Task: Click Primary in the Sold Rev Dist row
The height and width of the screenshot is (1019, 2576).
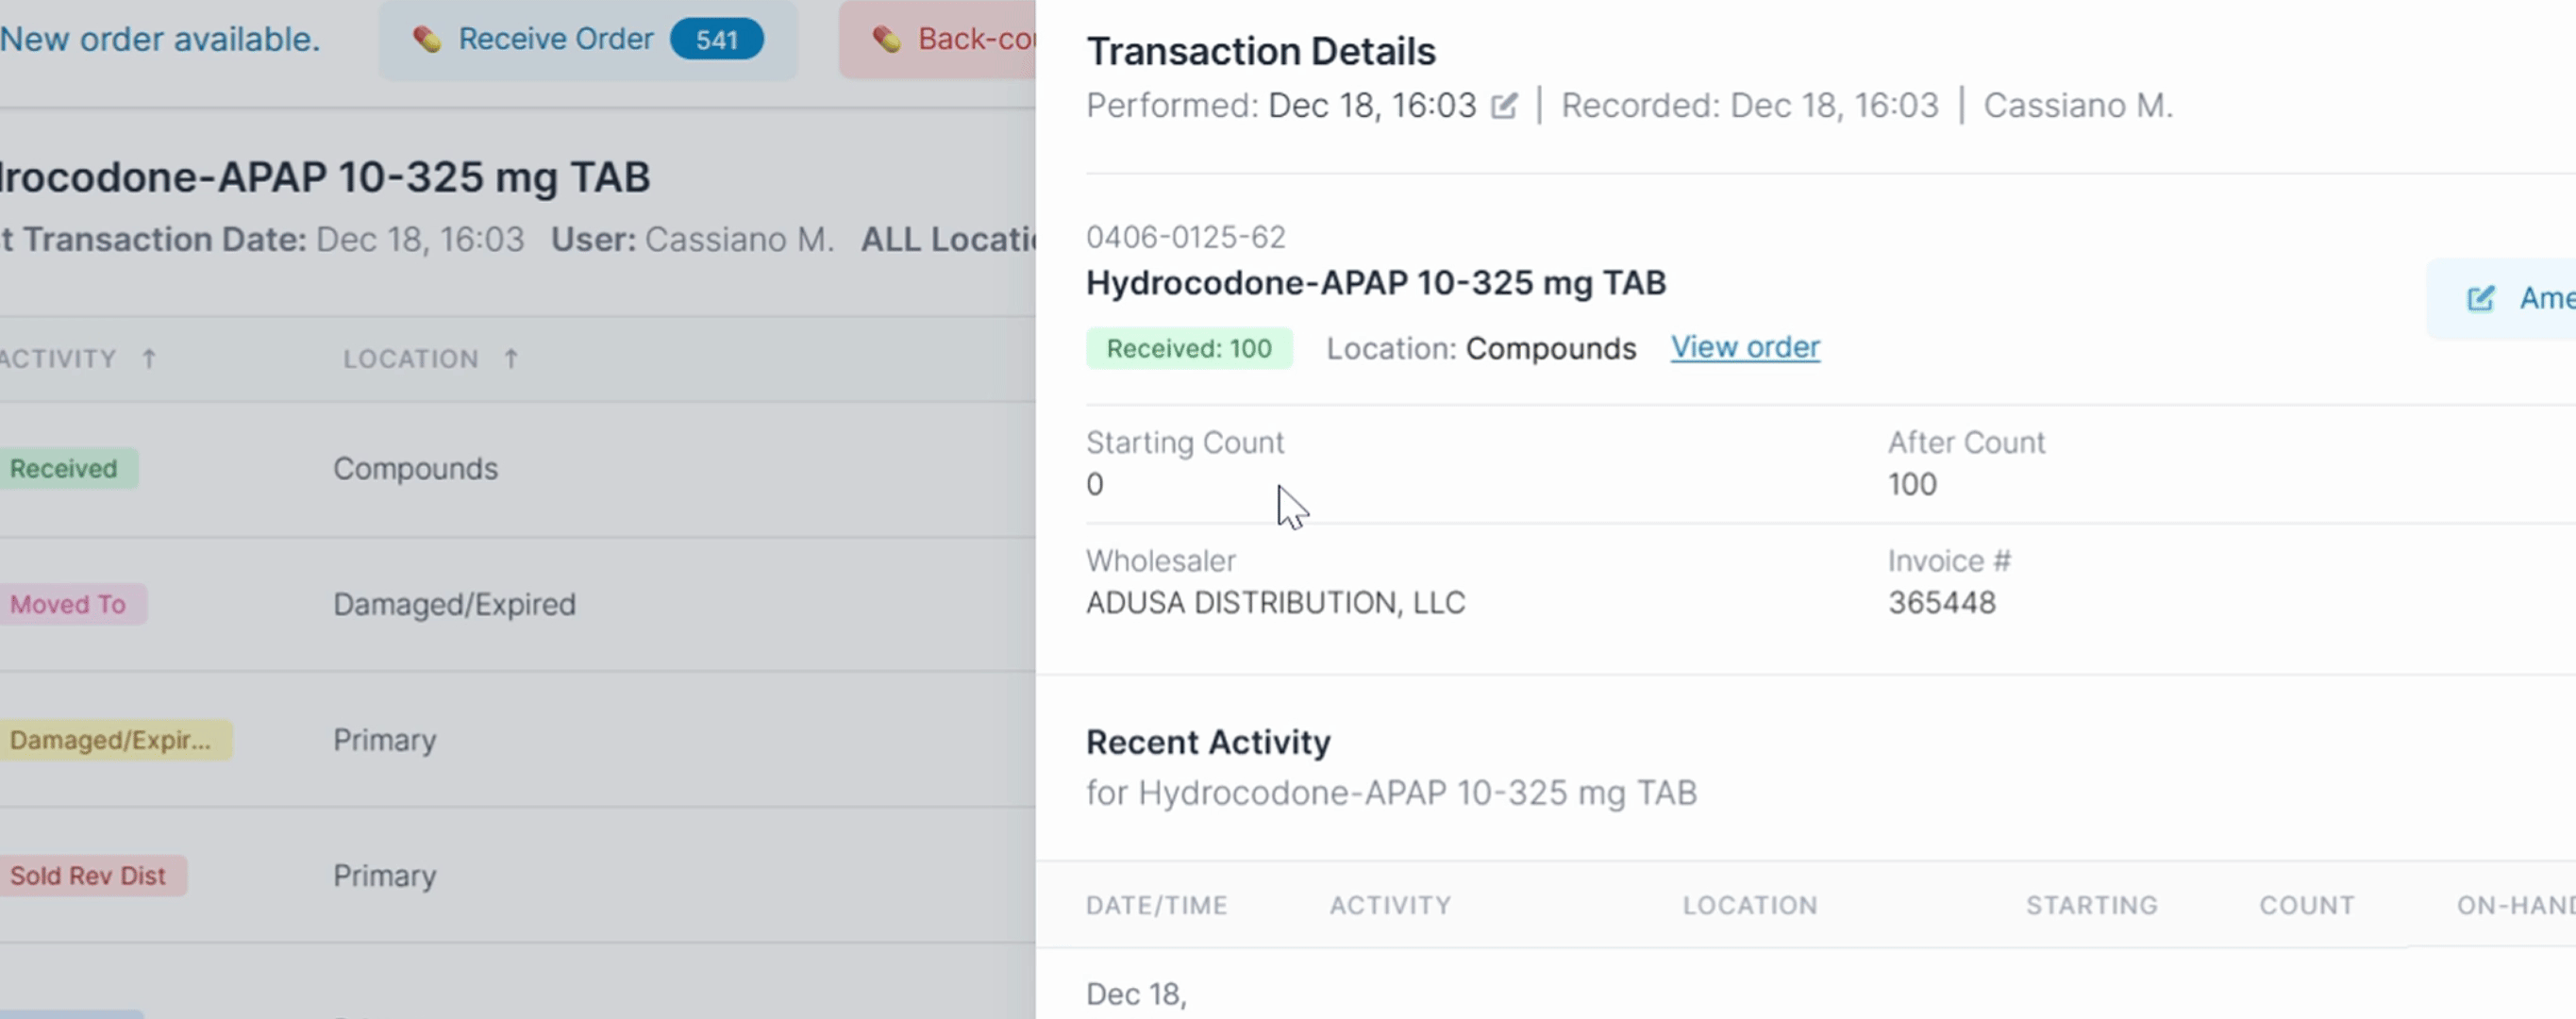Action: point(385,875)
